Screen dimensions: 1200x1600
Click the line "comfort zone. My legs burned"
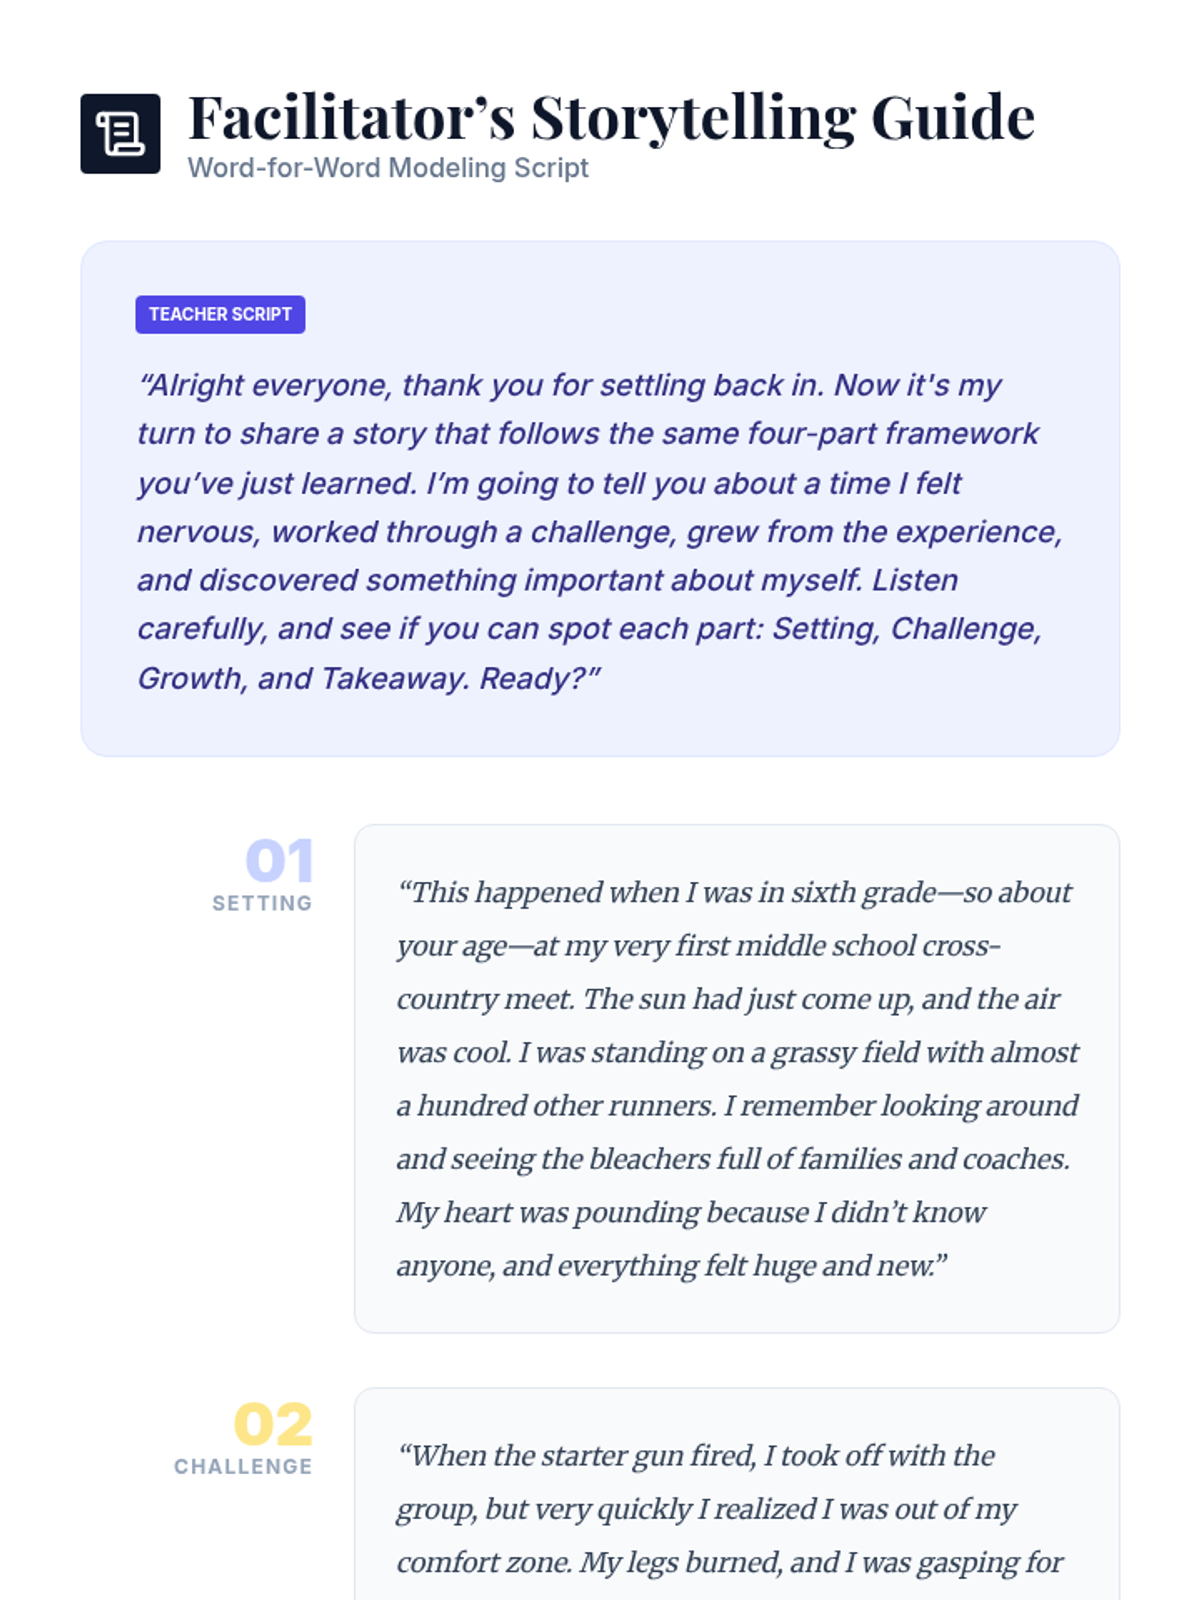(730, 1562)
